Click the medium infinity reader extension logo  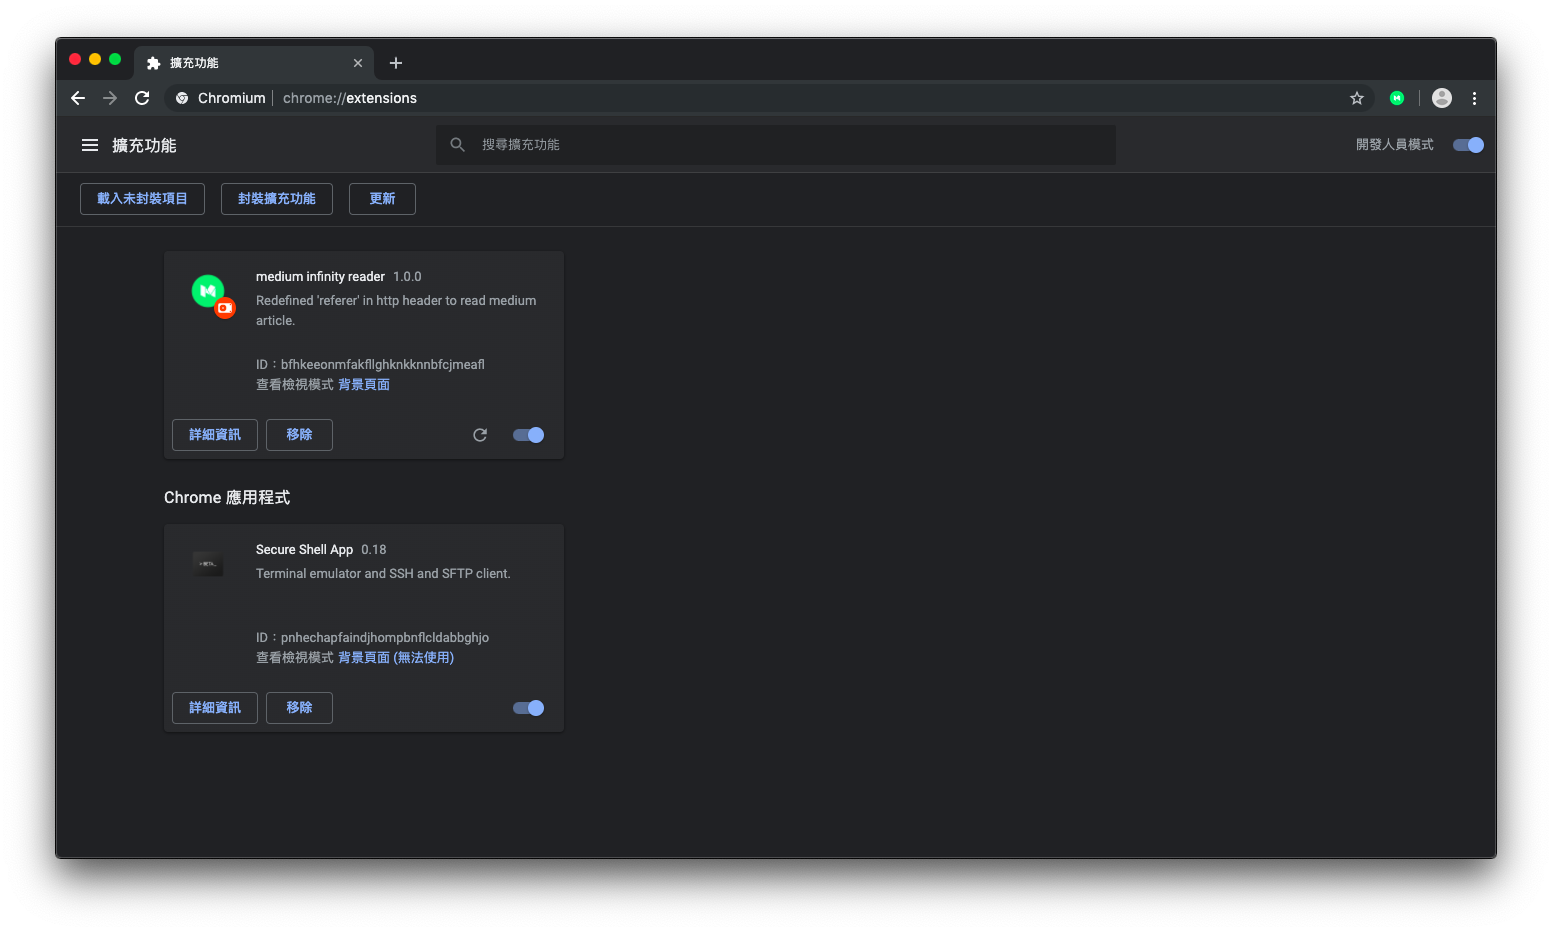[x=213, y=296]
